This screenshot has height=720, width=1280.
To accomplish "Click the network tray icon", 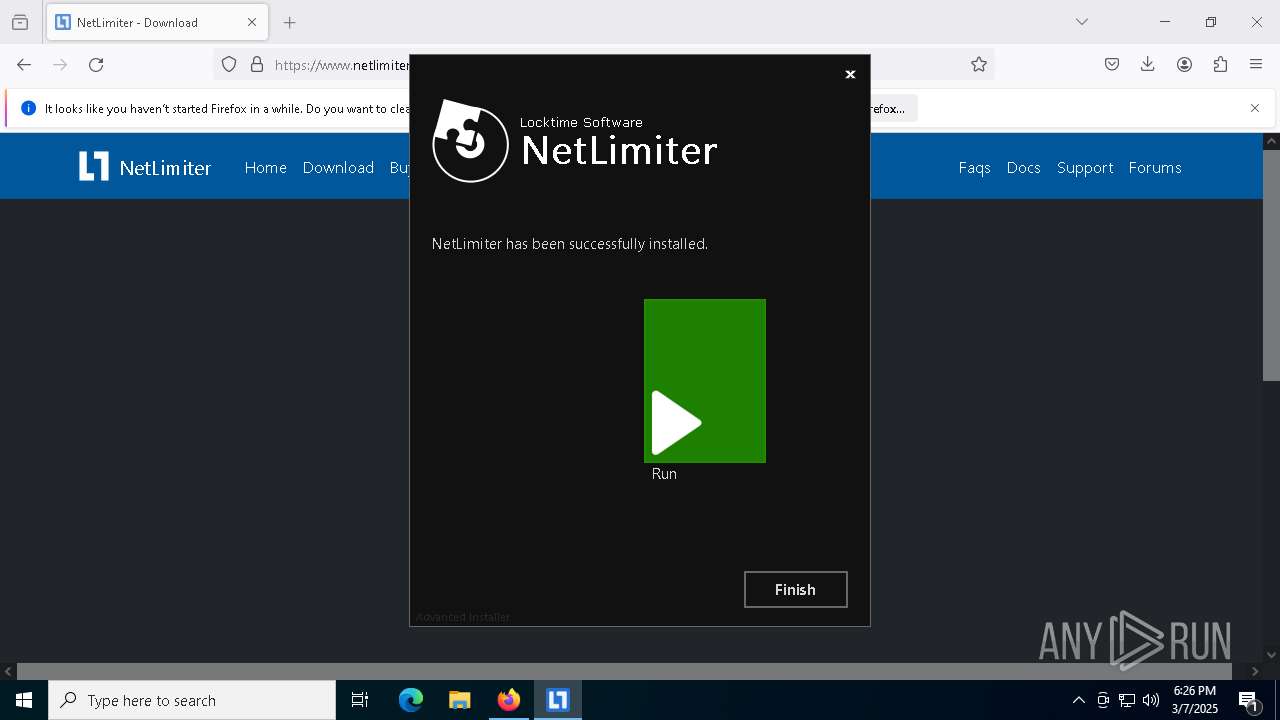I will point(1127,700).
